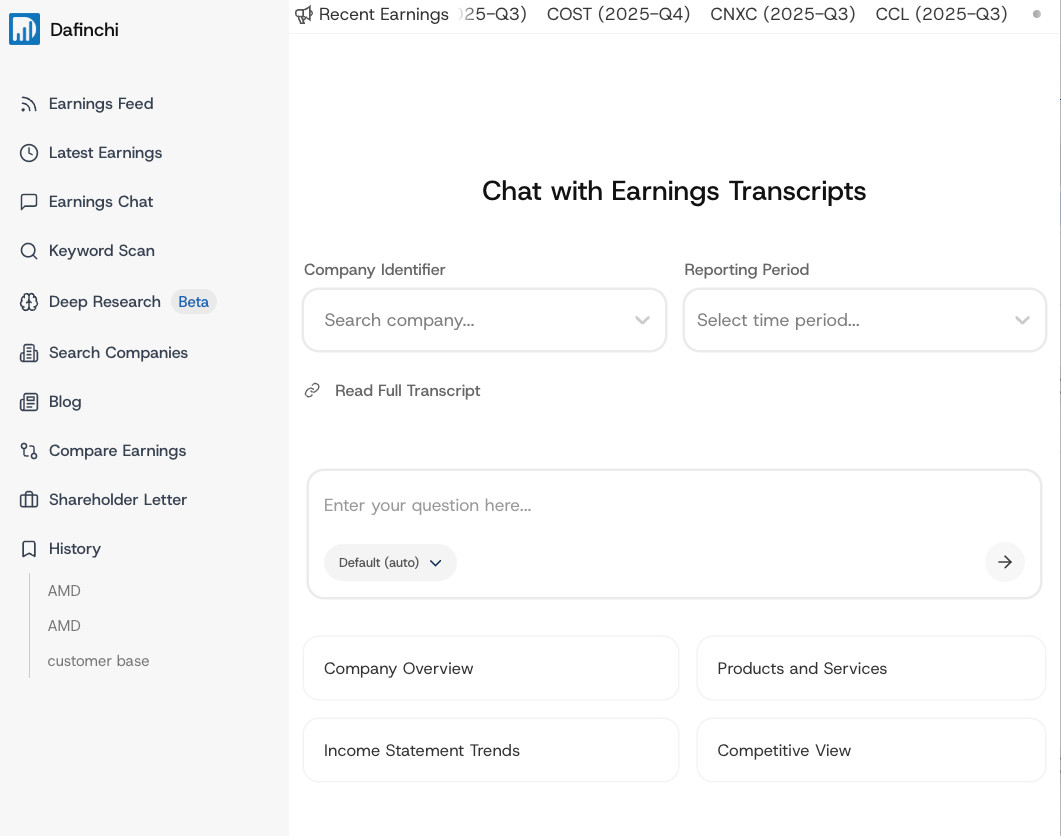1061x836 pixels.
Task: Open Earnings Feed via RSS icon
Action: coord(29,104)
